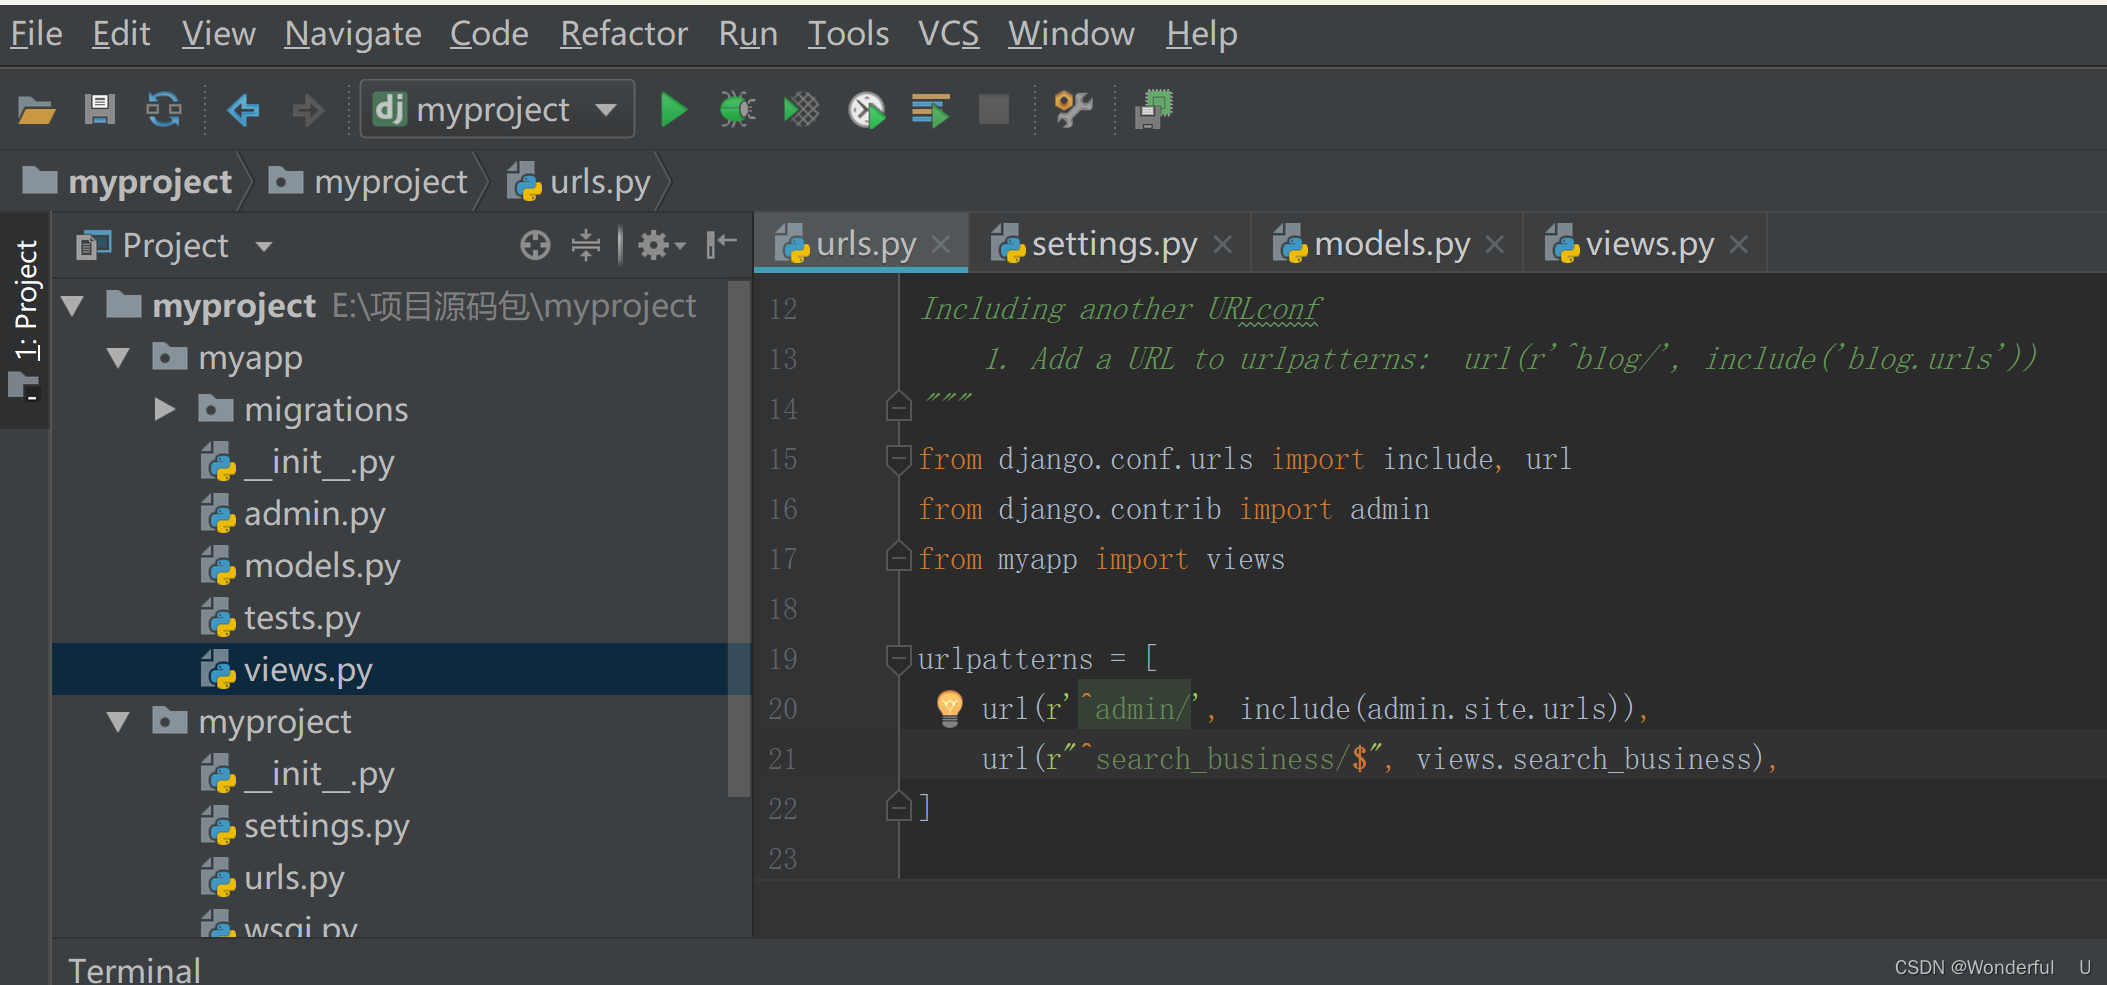Screen dimensions: 2107x985
Task: Click the Stop square button
Action: click(993, 109)
